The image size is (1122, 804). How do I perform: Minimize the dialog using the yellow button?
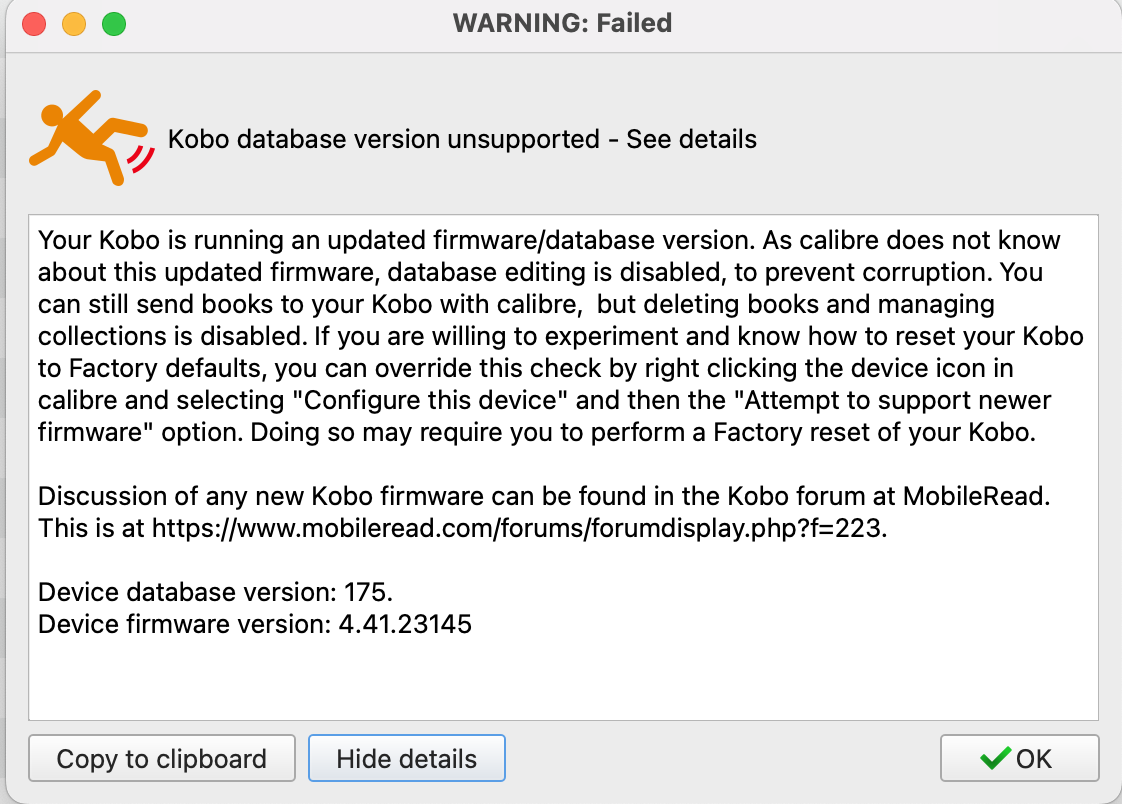point(74,23)
